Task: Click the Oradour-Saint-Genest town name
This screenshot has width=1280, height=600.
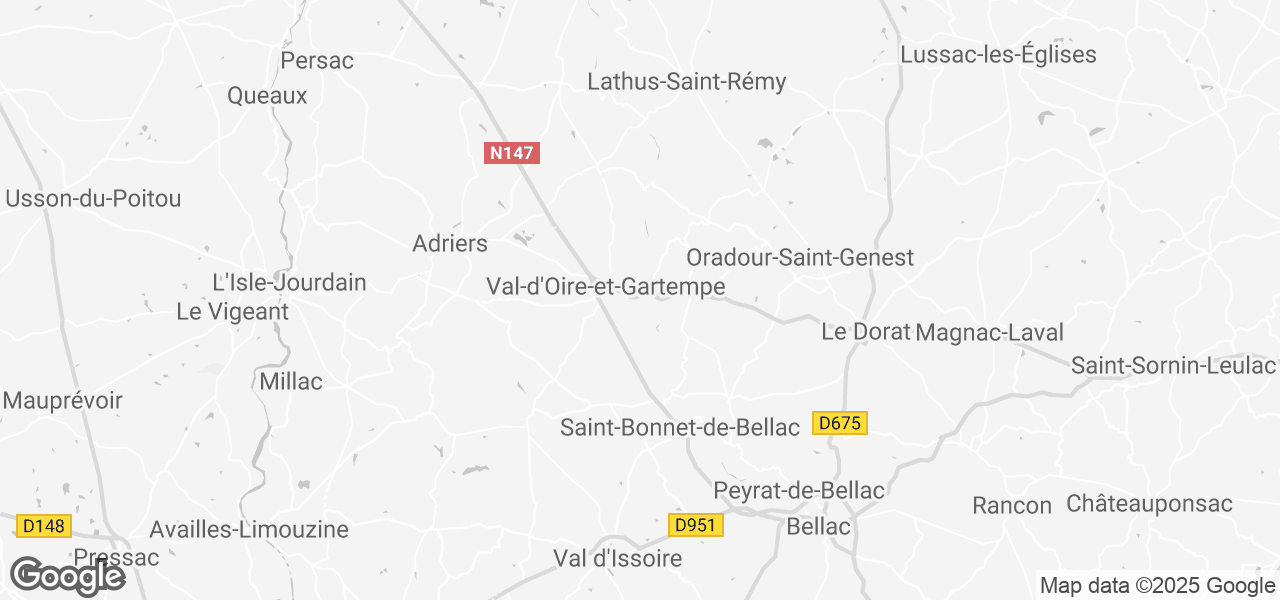Action: [800, 258]
